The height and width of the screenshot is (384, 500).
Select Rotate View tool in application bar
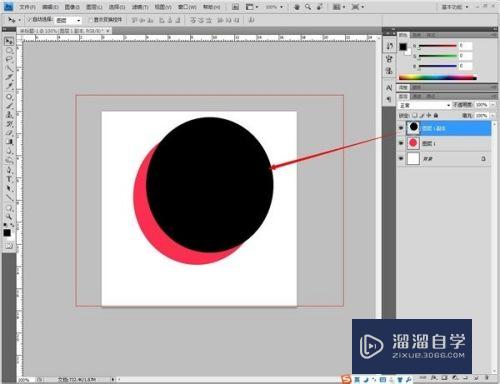point(319,7)
